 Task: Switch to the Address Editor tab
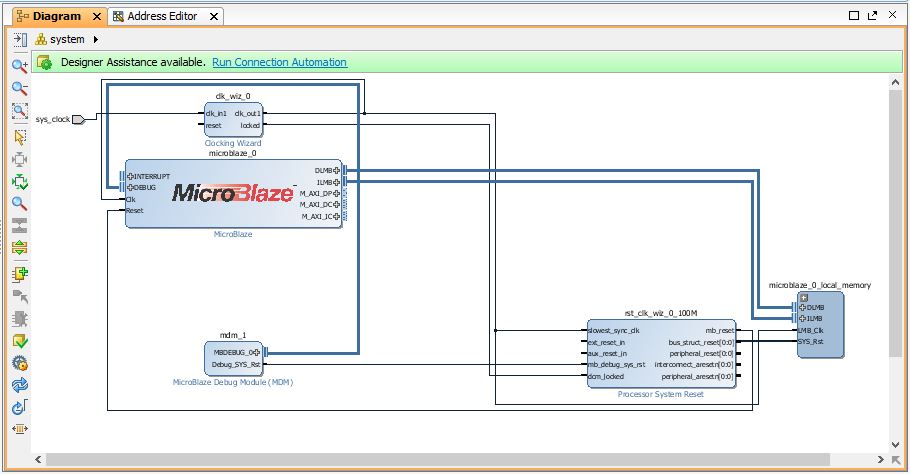pos(162,16)
